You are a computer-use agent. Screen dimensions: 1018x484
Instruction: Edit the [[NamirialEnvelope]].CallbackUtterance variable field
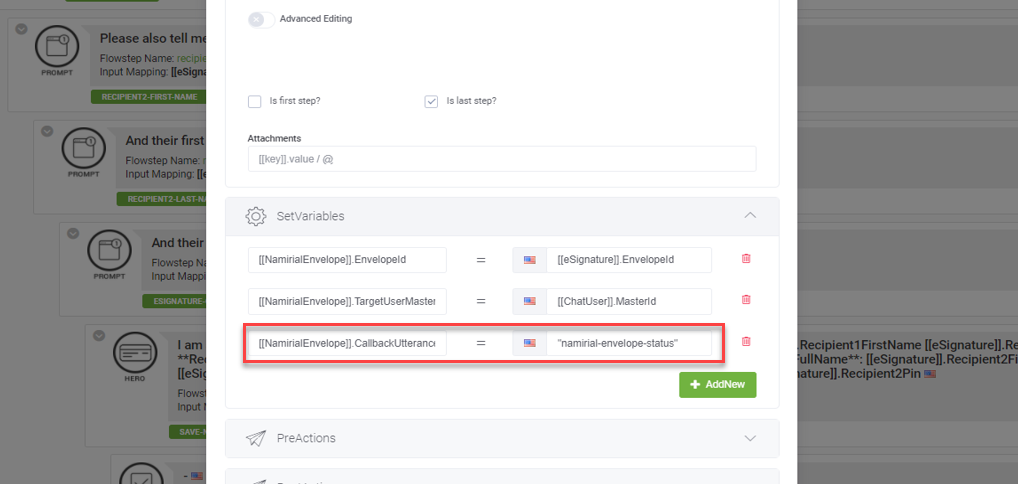[347, 342]
